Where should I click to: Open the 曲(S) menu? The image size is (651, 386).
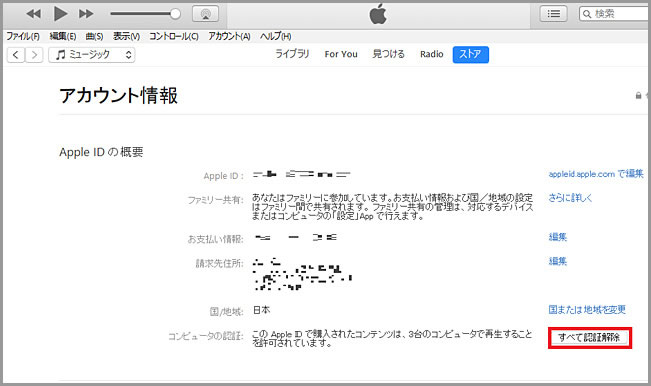(x=94, y=37)
